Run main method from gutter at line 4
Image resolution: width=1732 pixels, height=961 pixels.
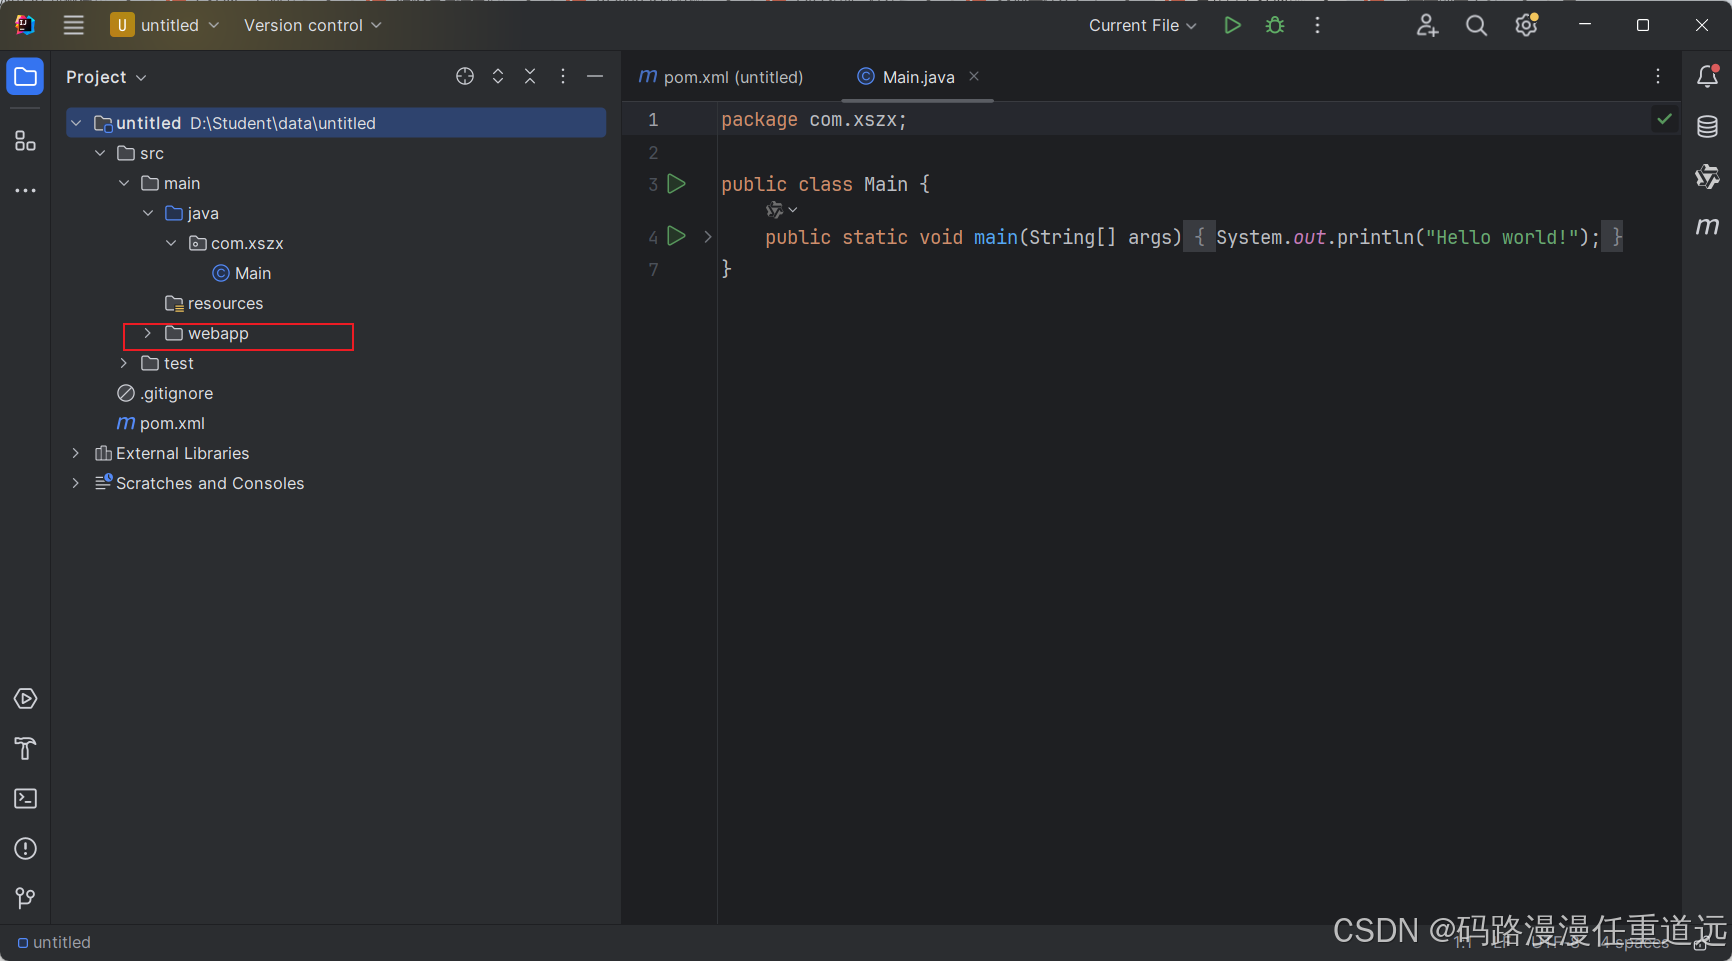(x=677, y=236)
